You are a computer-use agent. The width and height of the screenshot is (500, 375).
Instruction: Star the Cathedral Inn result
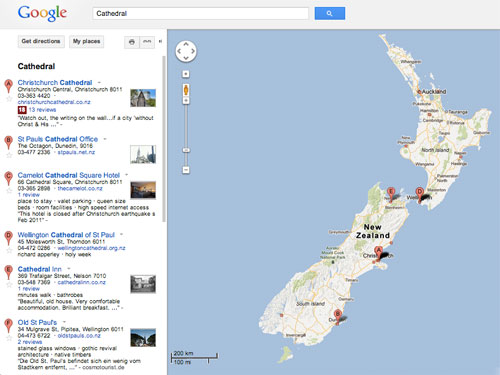tap(9, 285)
